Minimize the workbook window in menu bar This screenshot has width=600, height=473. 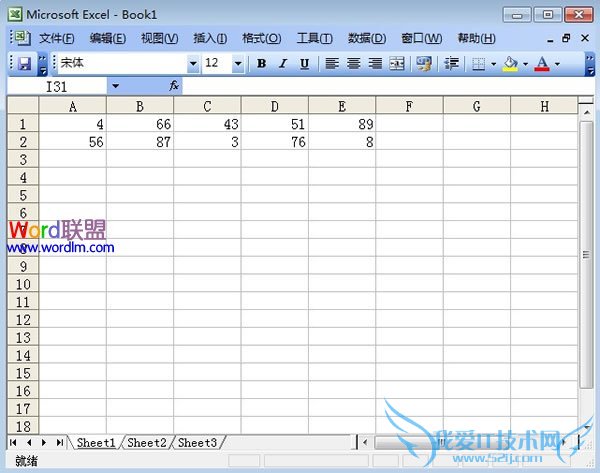pyautogui.click(x=550, y=39)
